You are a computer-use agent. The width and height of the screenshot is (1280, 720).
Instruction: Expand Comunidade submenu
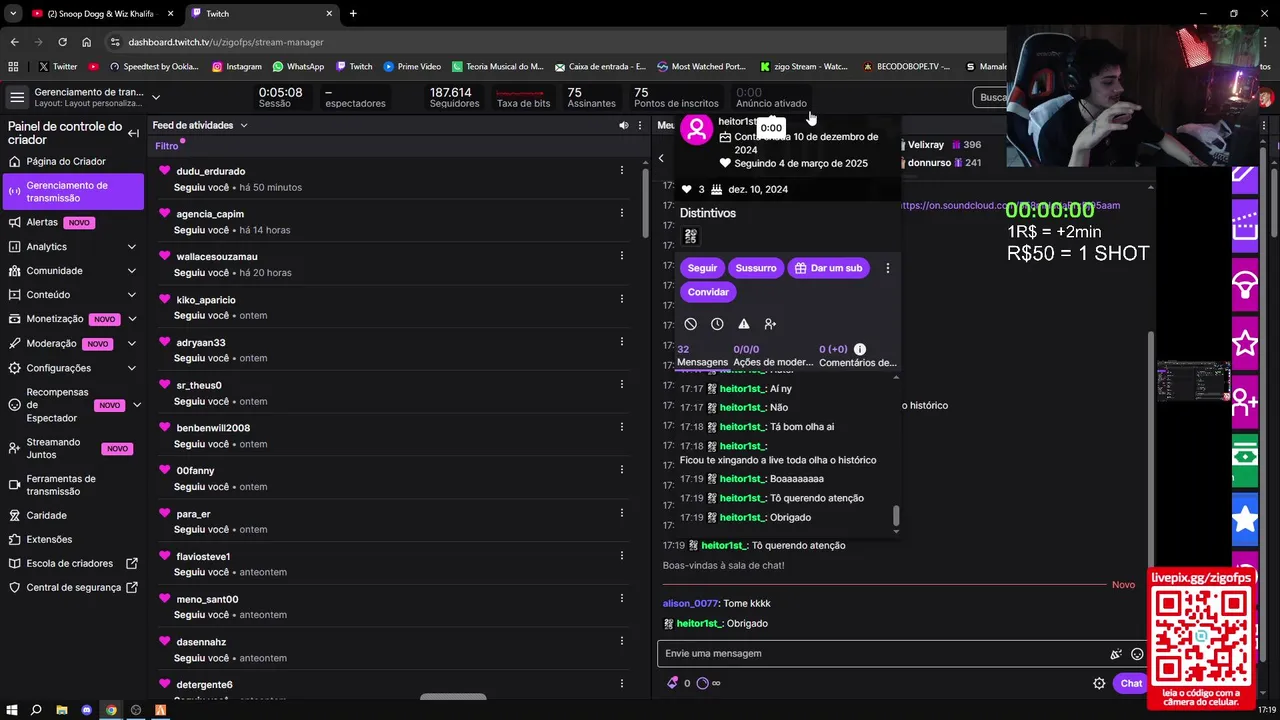pyautogui.click(x=131, y=271)
